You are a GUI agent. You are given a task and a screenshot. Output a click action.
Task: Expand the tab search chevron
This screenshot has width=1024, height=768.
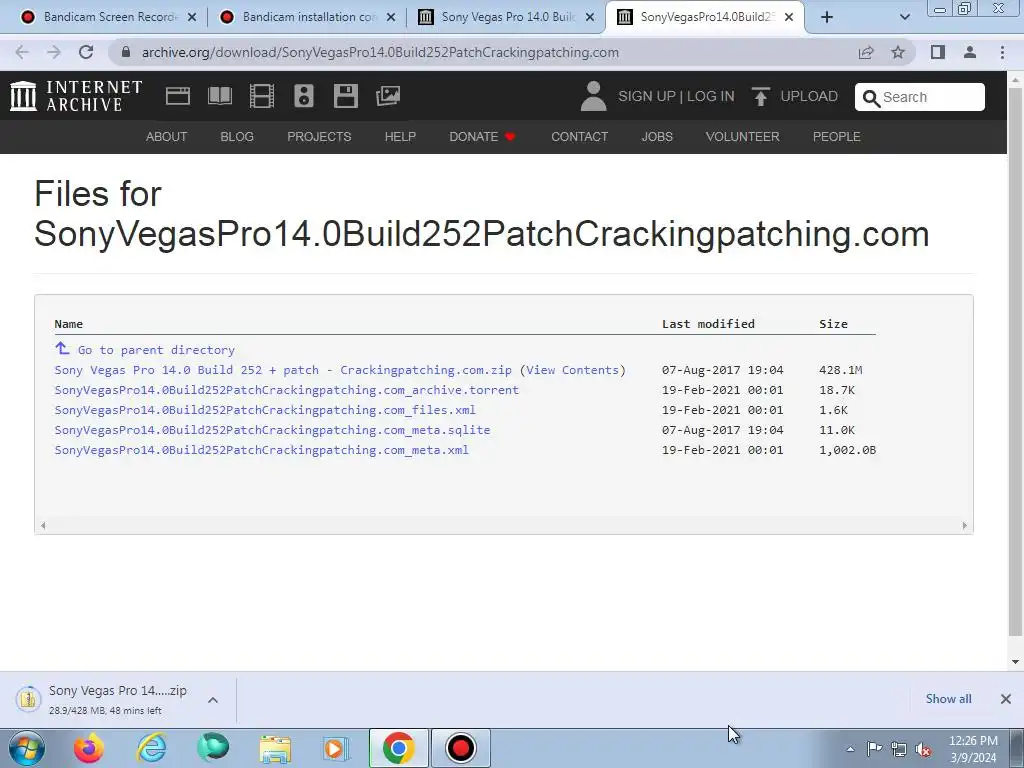pyautogui.click(x=904, y=17)
